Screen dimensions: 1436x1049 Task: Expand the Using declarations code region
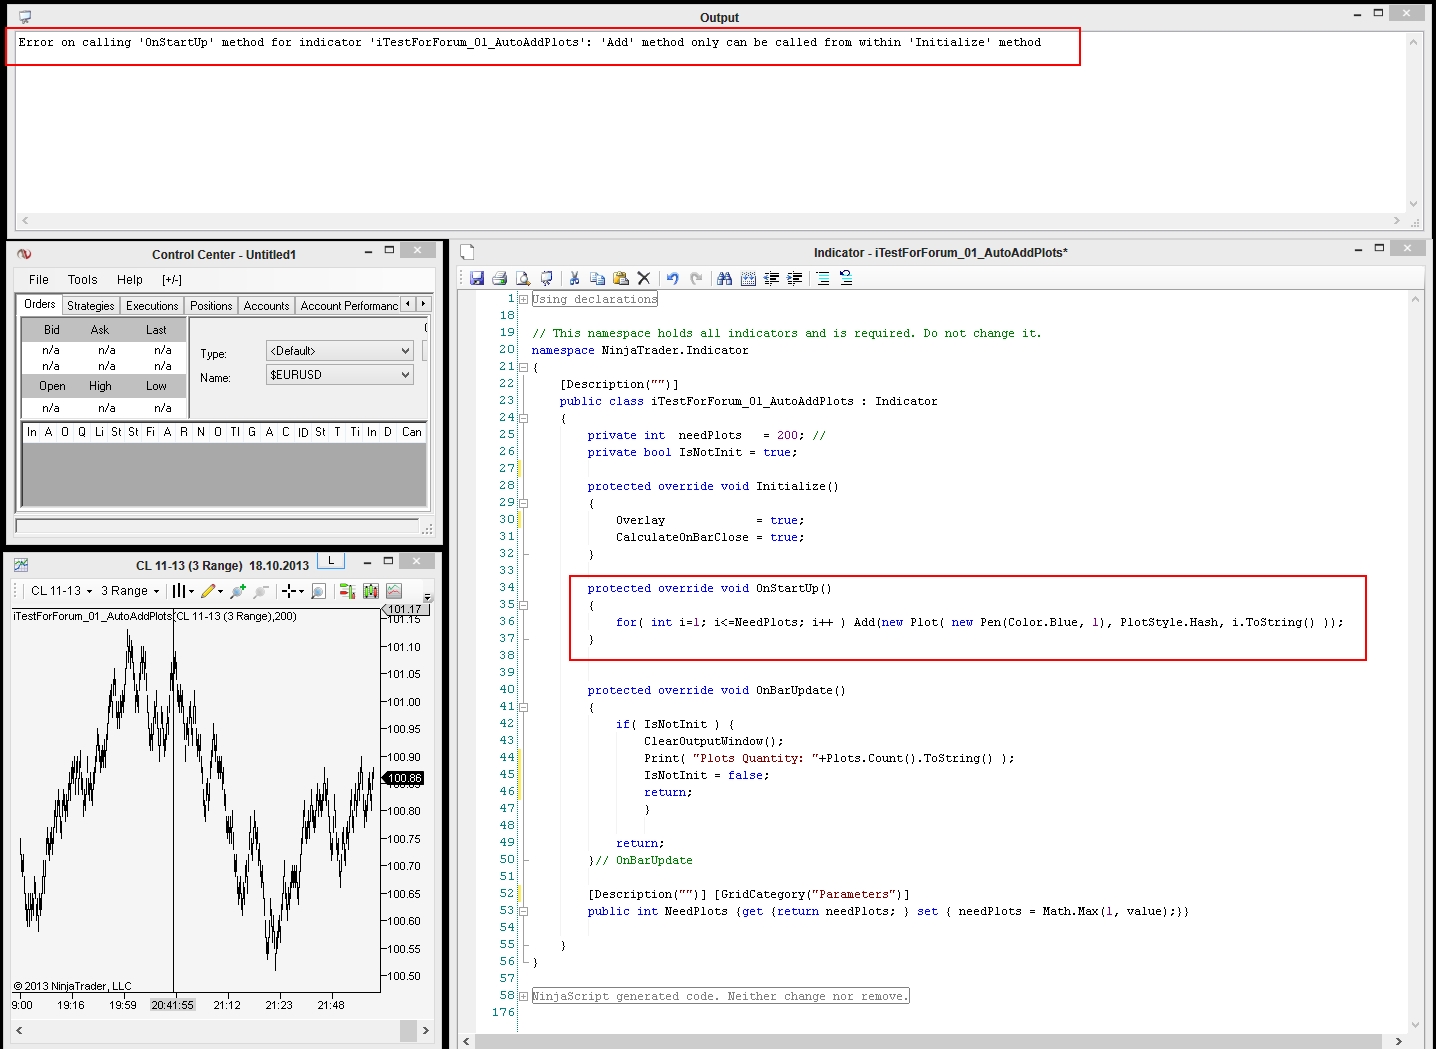coord(523,299)
